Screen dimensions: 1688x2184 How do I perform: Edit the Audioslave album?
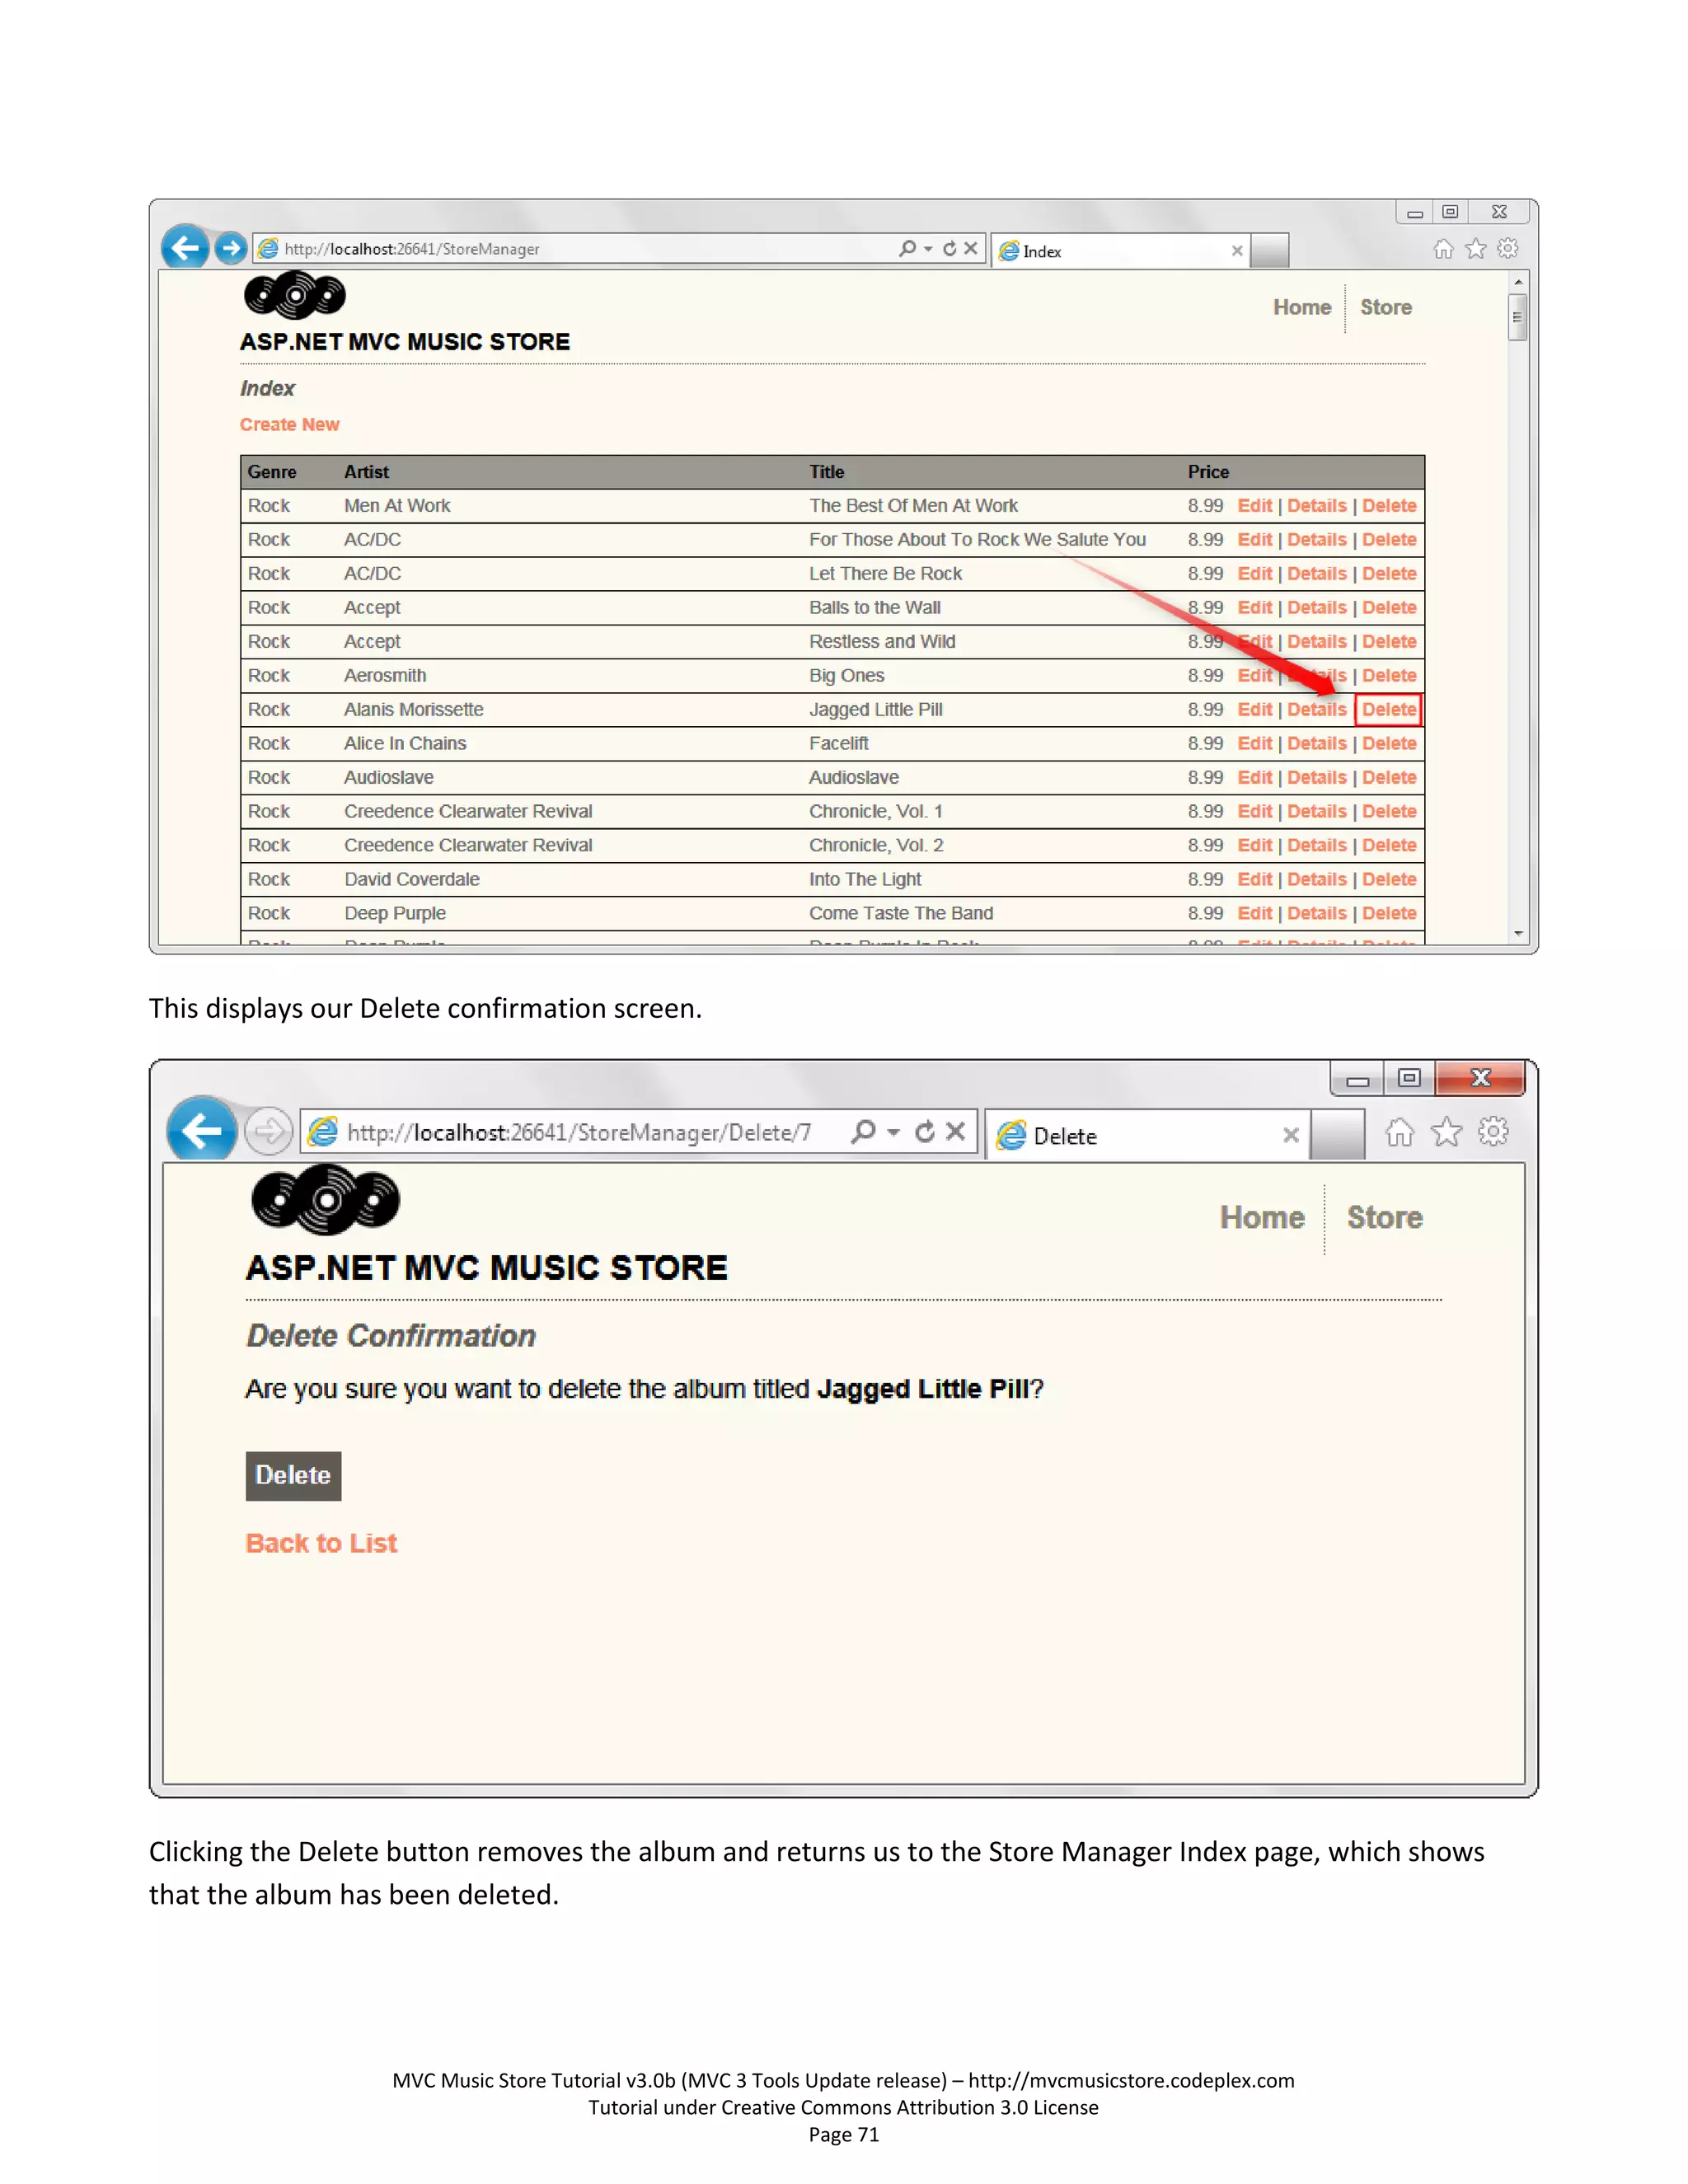[1254, 778]
